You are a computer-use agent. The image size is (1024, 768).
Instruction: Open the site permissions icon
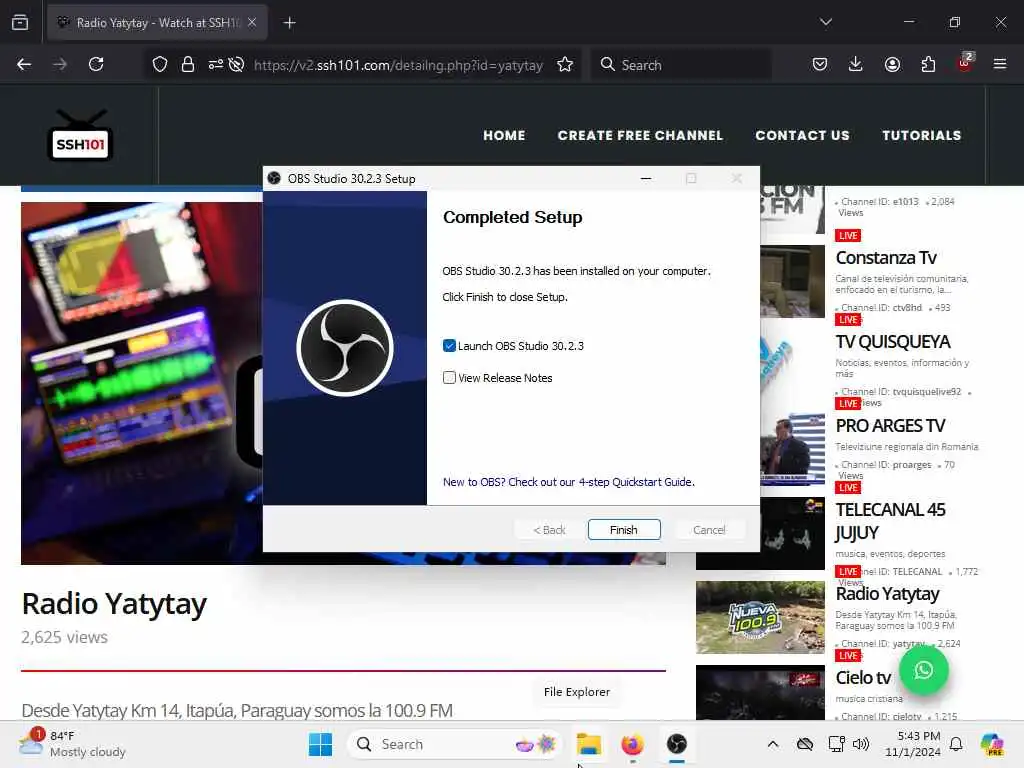tap(216, 64)
